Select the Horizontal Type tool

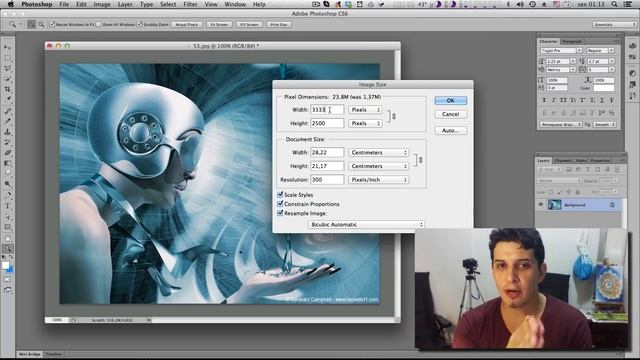pyautogui.click(x=7, y=206)
